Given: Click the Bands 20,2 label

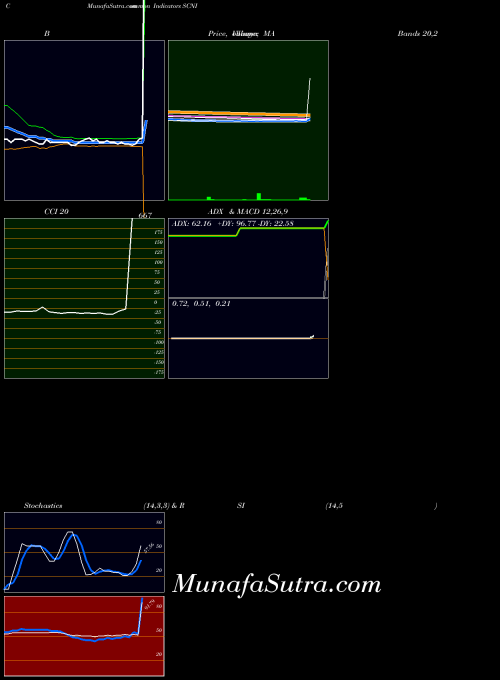Looking at the screenshot, I should pos(418,33).
